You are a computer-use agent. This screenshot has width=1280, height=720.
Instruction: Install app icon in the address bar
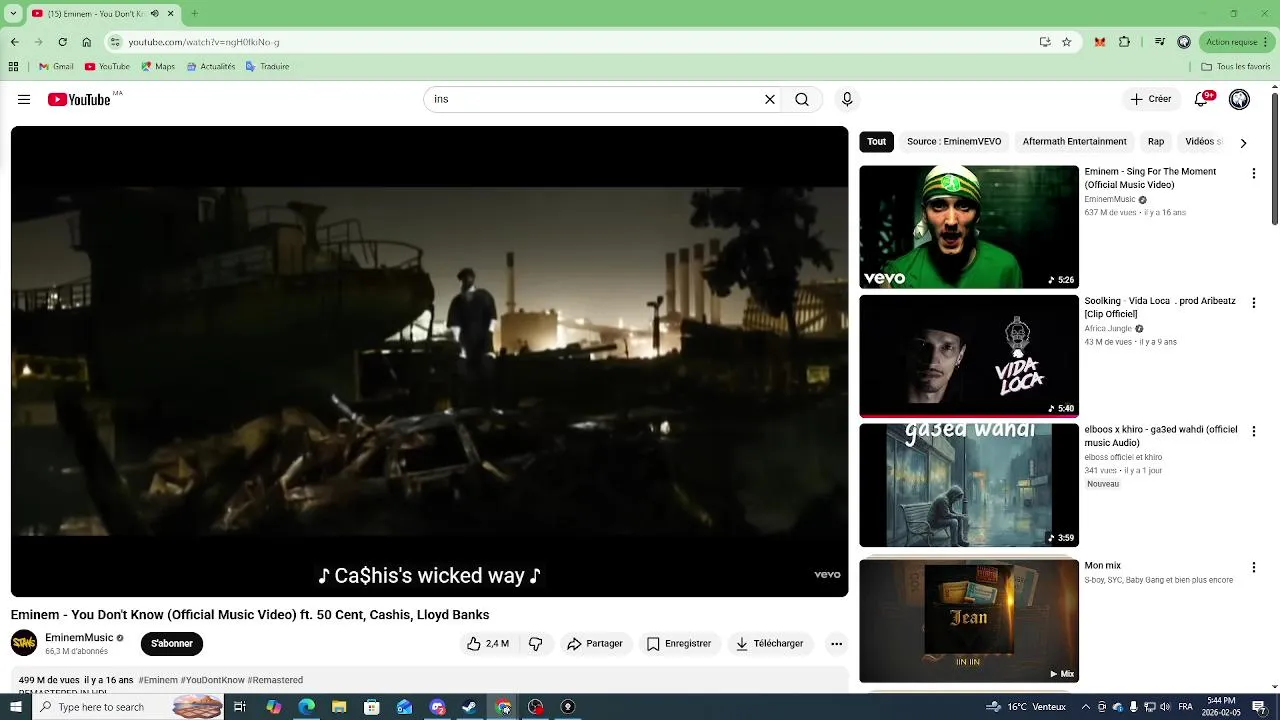(x=1045, y=42)
